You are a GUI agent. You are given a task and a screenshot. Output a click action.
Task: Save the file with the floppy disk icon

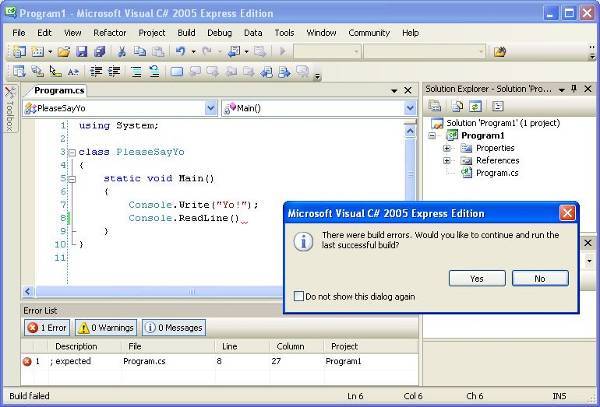[x=82, y=51]
